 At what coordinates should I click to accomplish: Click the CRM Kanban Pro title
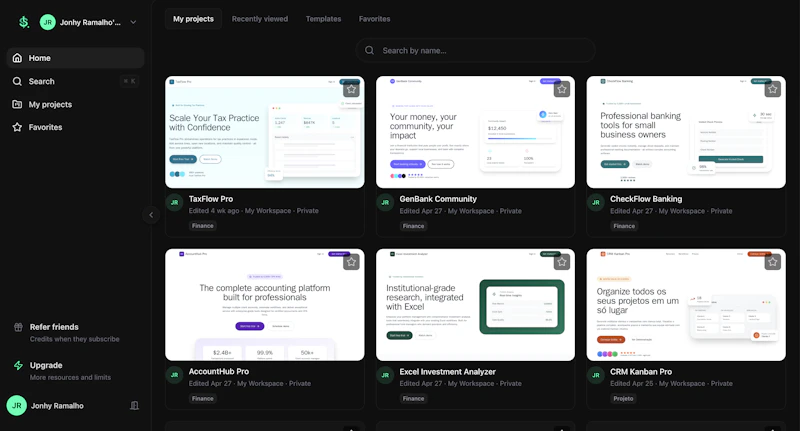641,372
